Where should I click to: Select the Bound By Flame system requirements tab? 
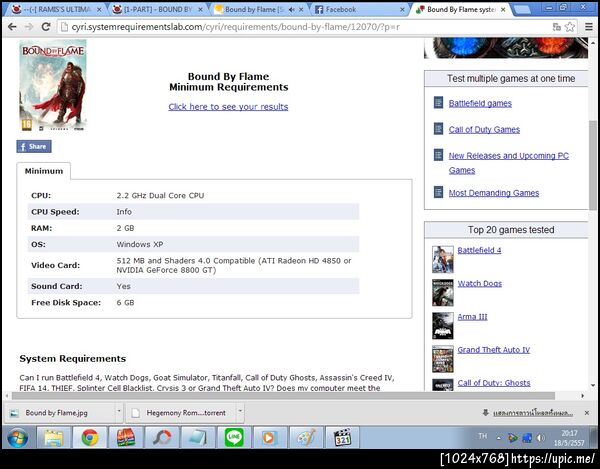[x=461, y=10]
